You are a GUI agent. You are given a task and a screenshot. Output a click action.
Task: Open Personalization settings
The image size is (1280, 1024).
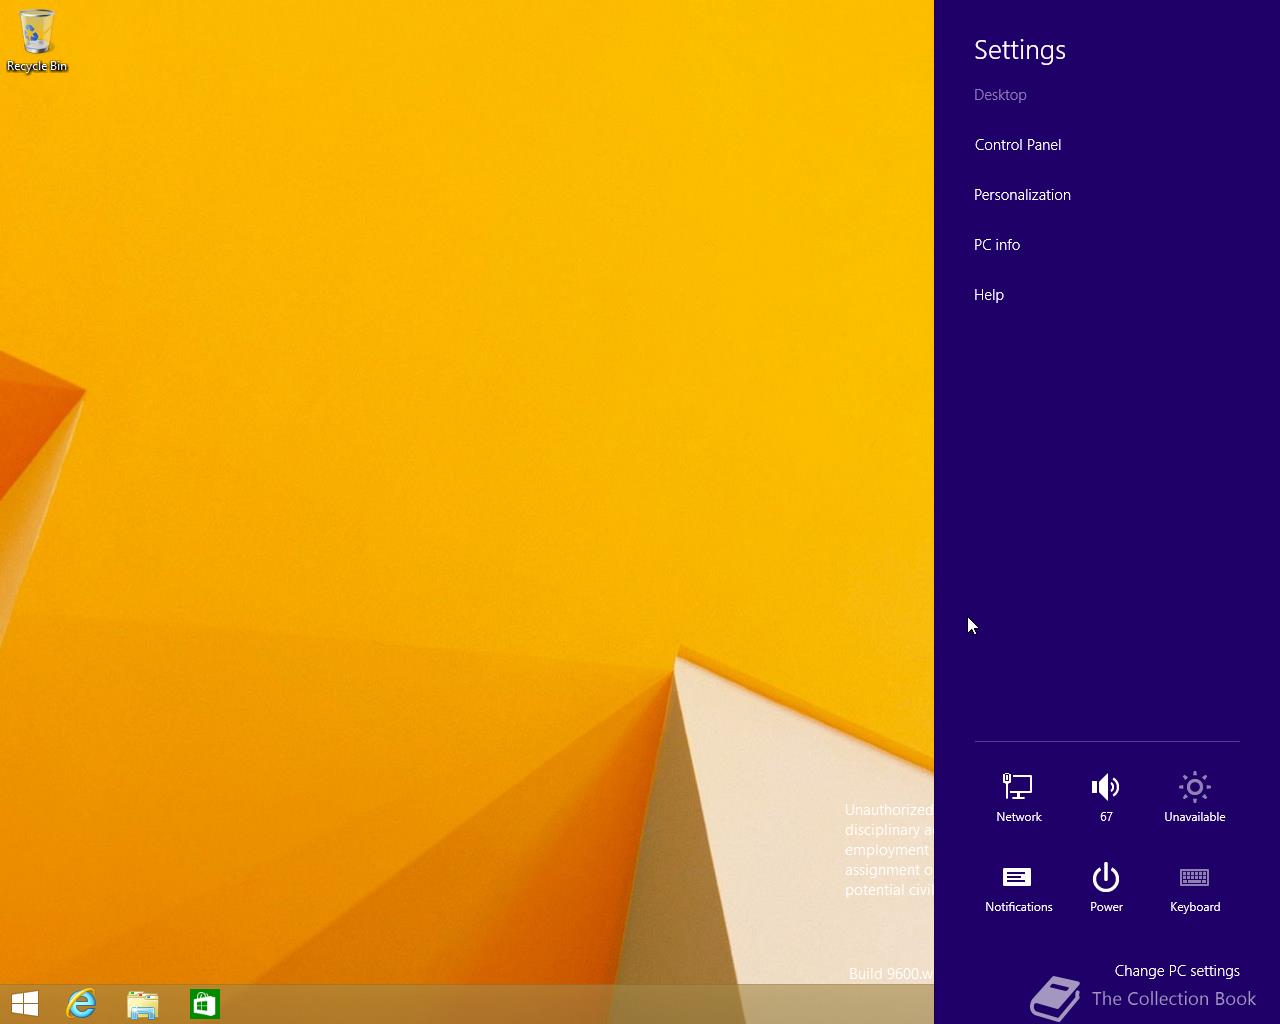click(x=1022, y=195)
